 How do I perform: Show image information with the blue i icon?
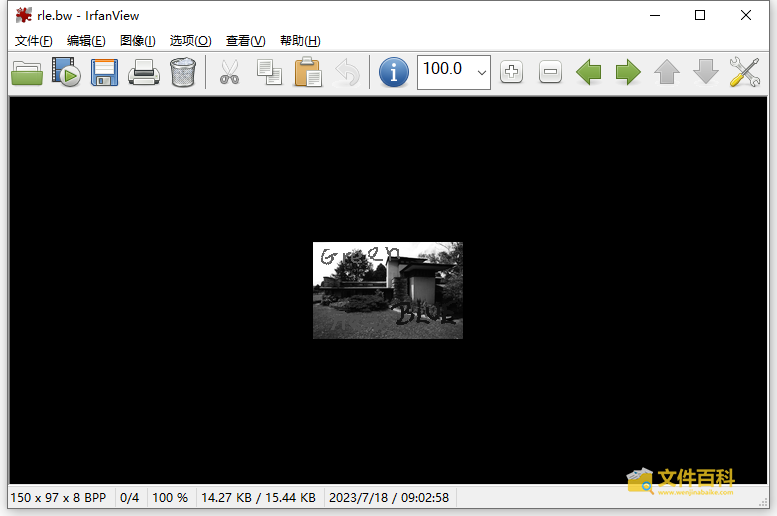pyautogui.click(x=394, y=73)
